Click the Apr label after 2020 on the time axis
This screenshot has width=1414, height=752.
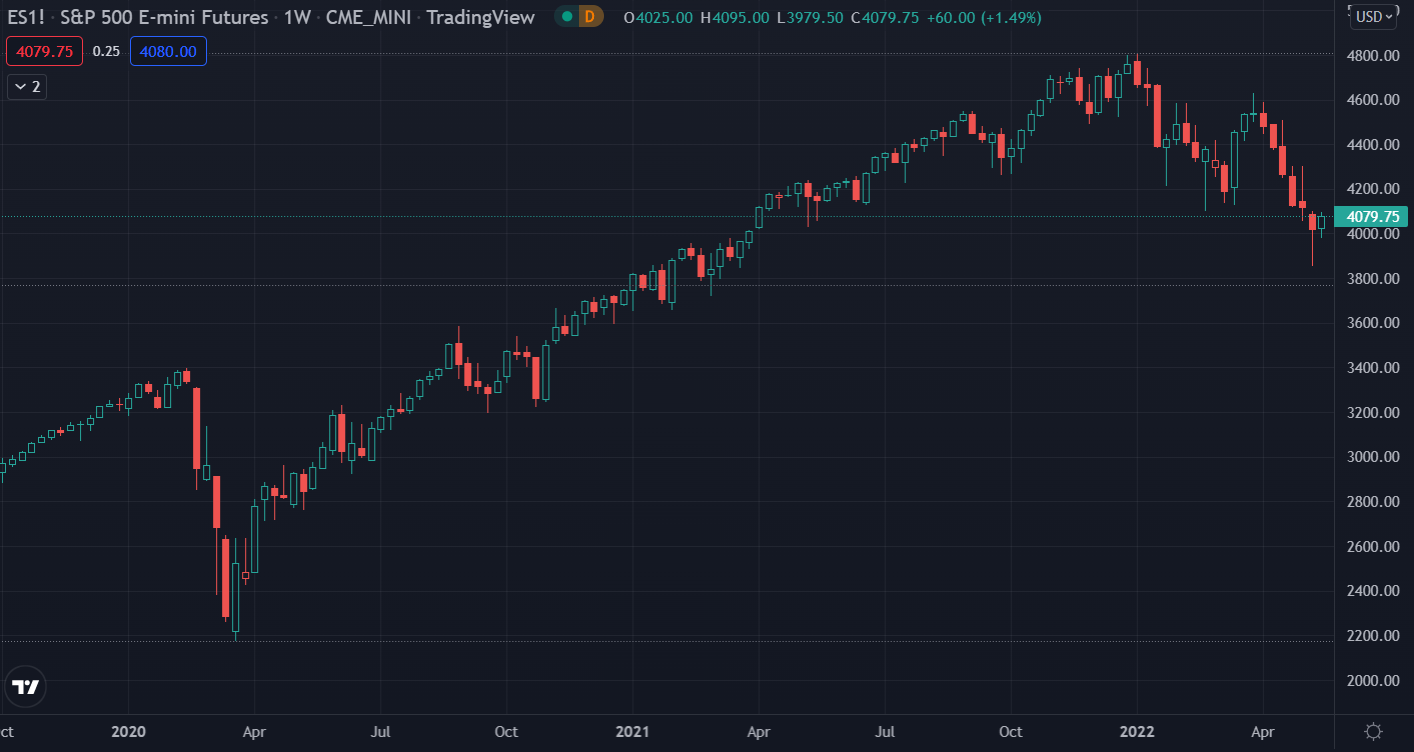coord(255,732)
